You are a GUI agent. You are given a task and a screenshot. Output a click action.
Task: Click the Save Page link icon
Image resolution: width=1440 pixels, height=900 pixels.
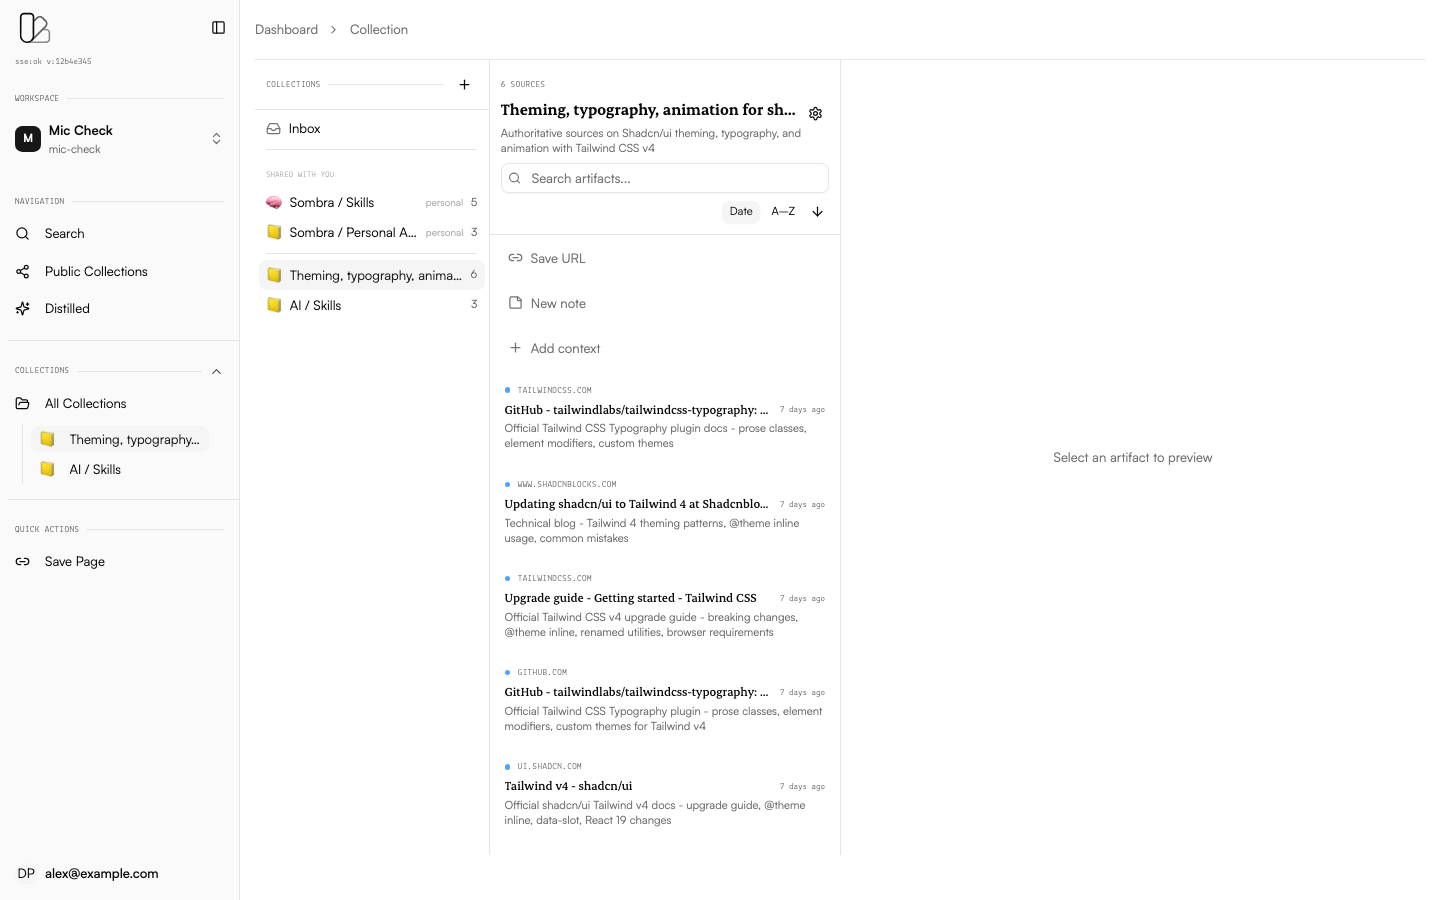click(23, 562)
